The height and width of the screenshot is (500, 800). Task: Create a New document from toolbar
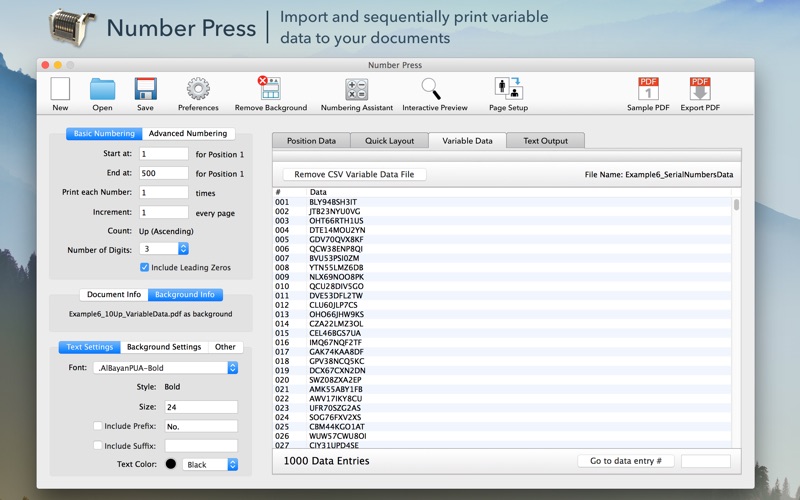(x=60, y=94)
